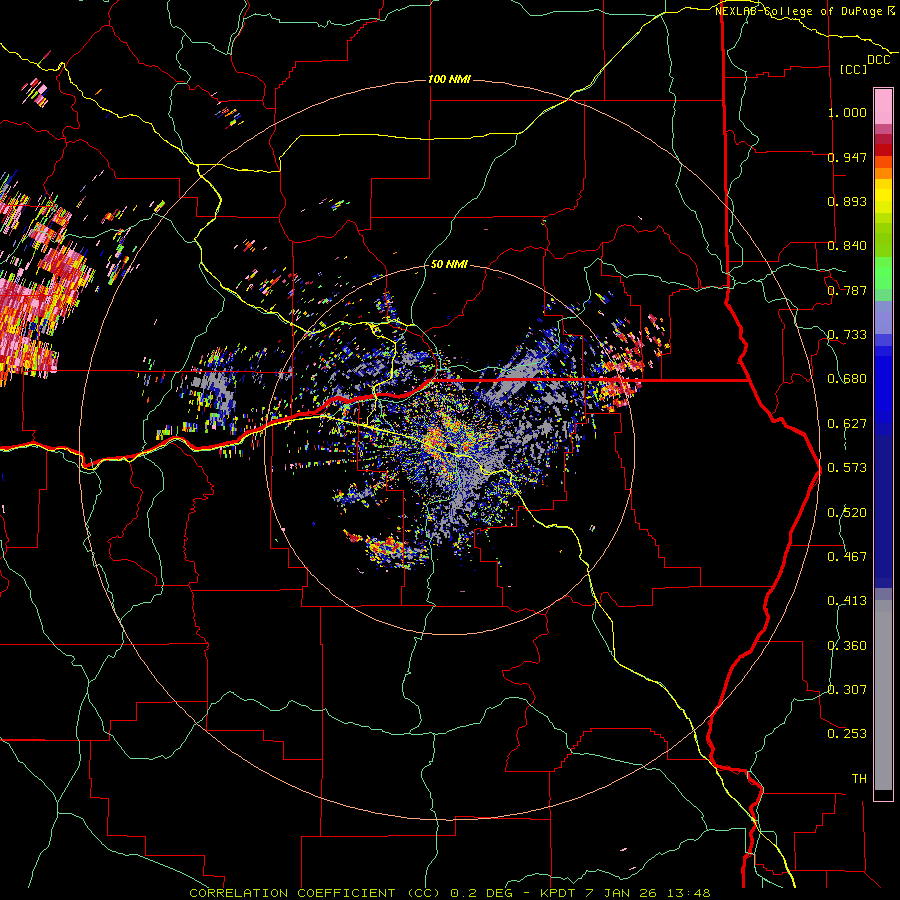900x900 pixels.
Task: Select the 0.627 scale value
Action: [x=847, y=424]
